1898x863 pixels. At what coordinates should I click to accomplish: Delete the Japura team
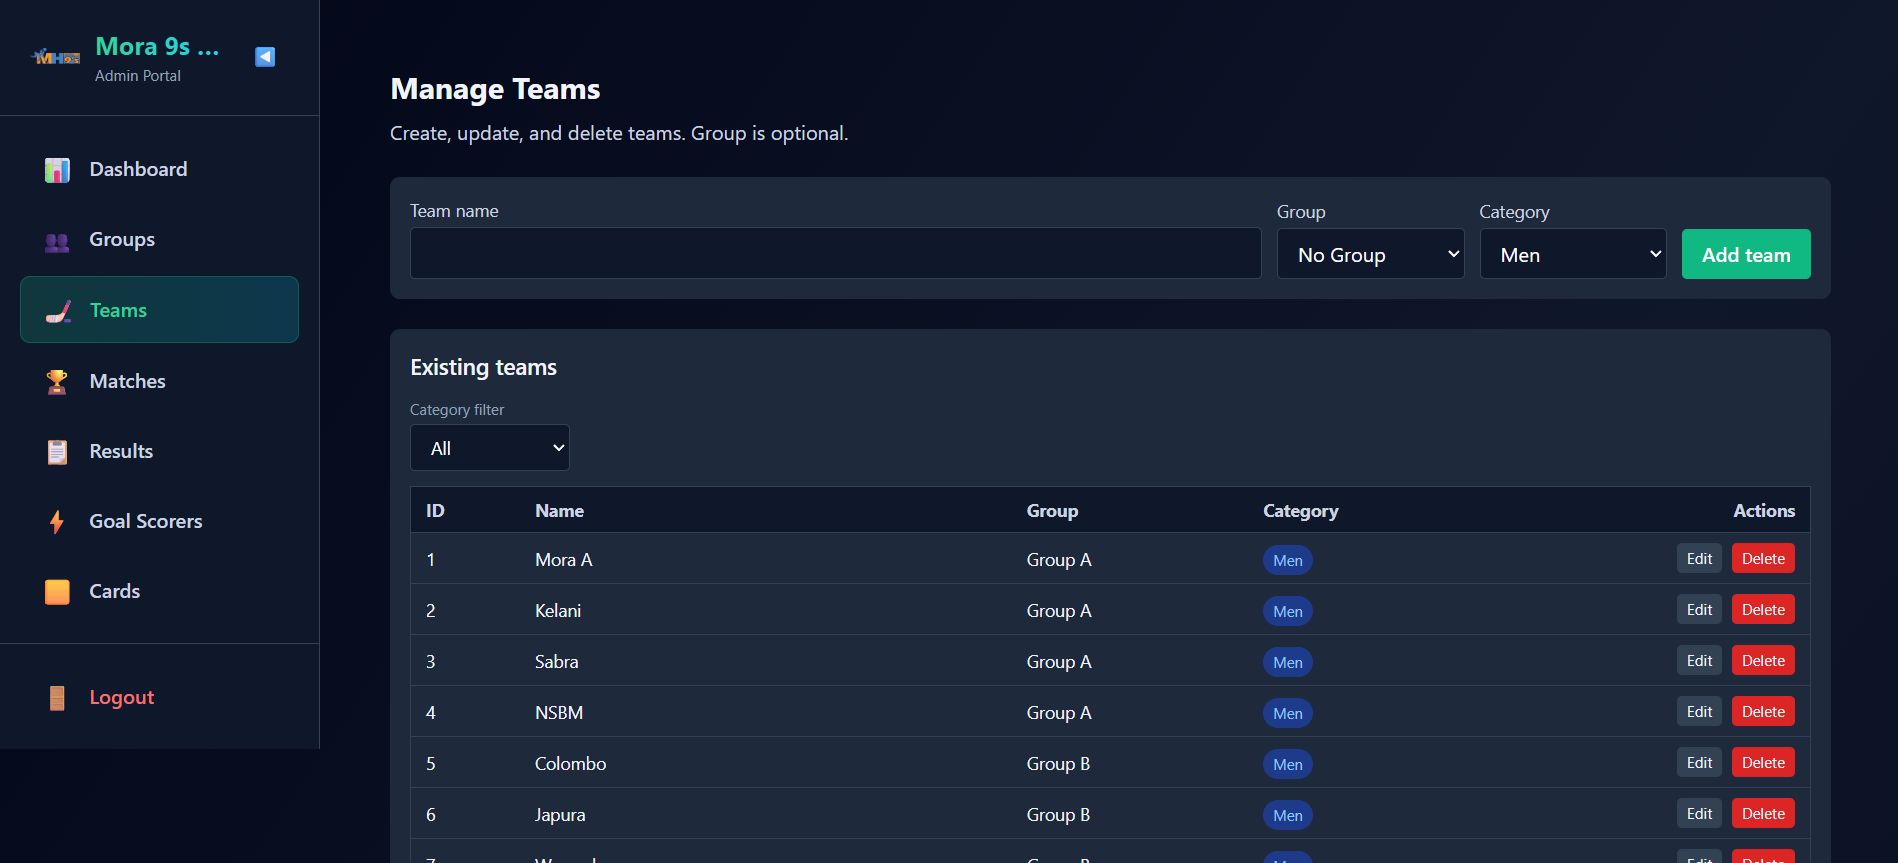[x=1763, y=814]
